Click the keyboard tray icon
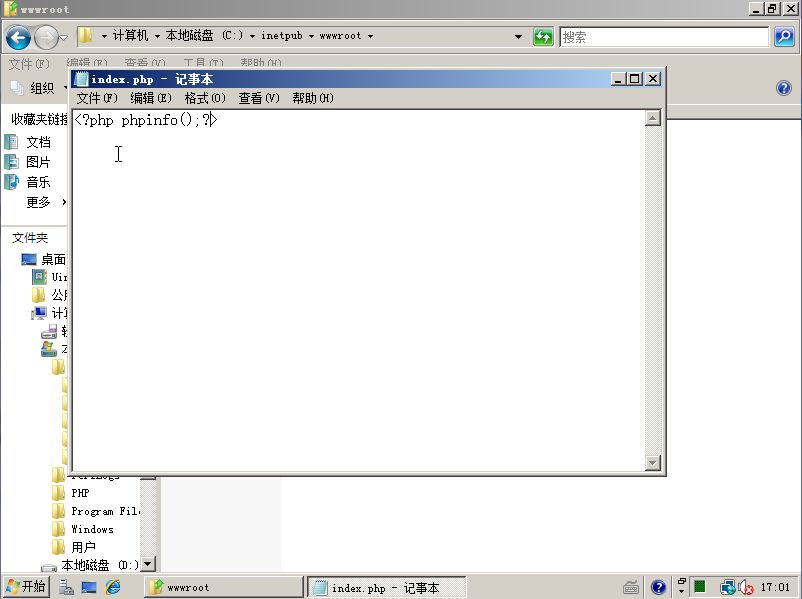This screenshot has height=599, width=802. pos(631,588)
